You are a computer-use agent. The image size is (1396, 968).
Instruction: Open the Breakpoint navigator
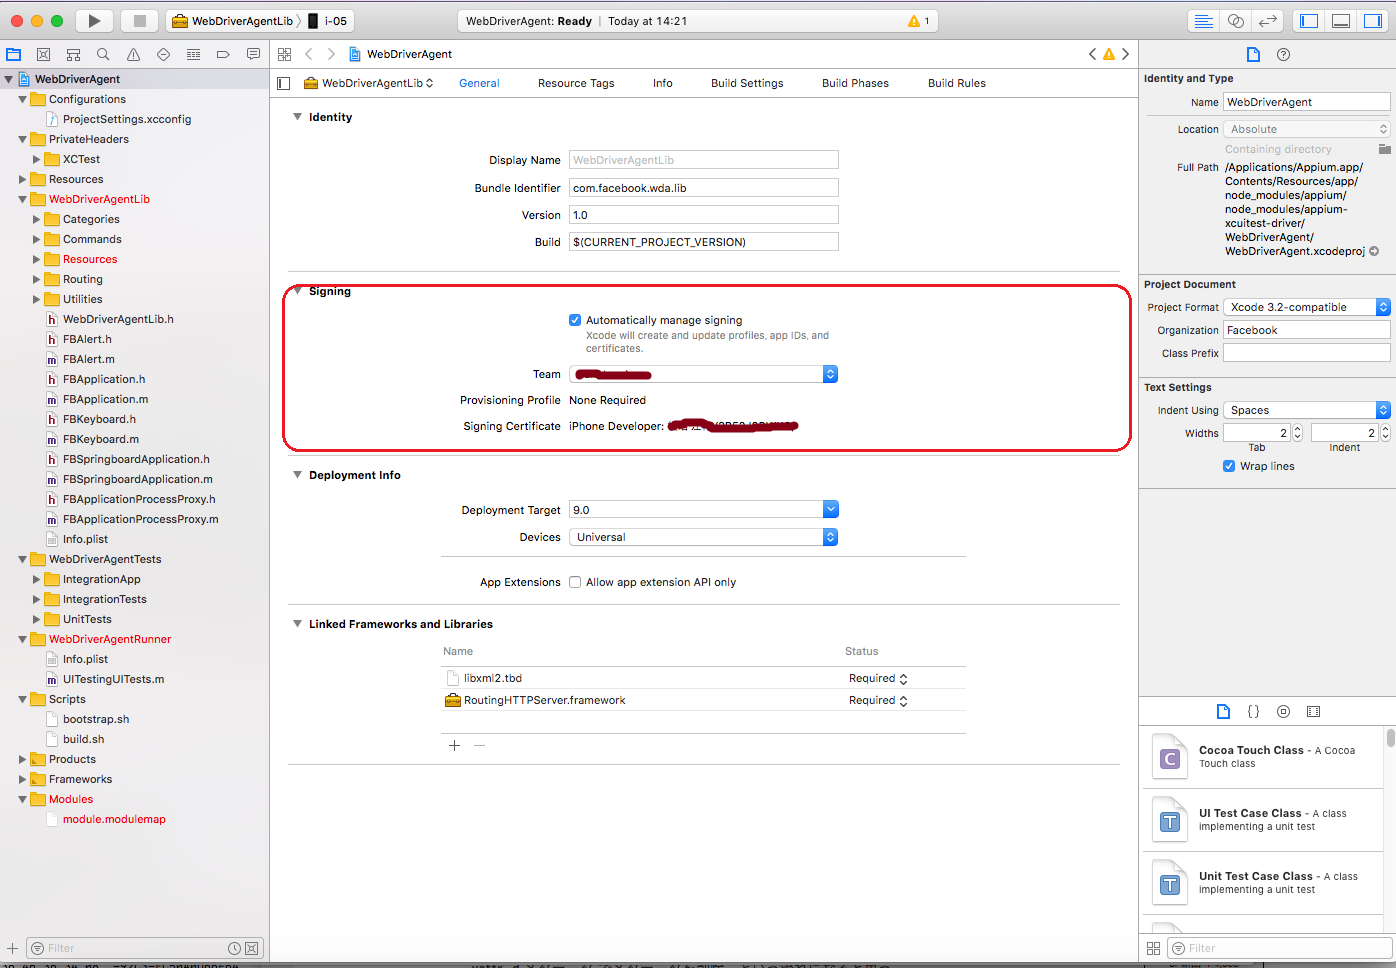click(x=223, y=53)
